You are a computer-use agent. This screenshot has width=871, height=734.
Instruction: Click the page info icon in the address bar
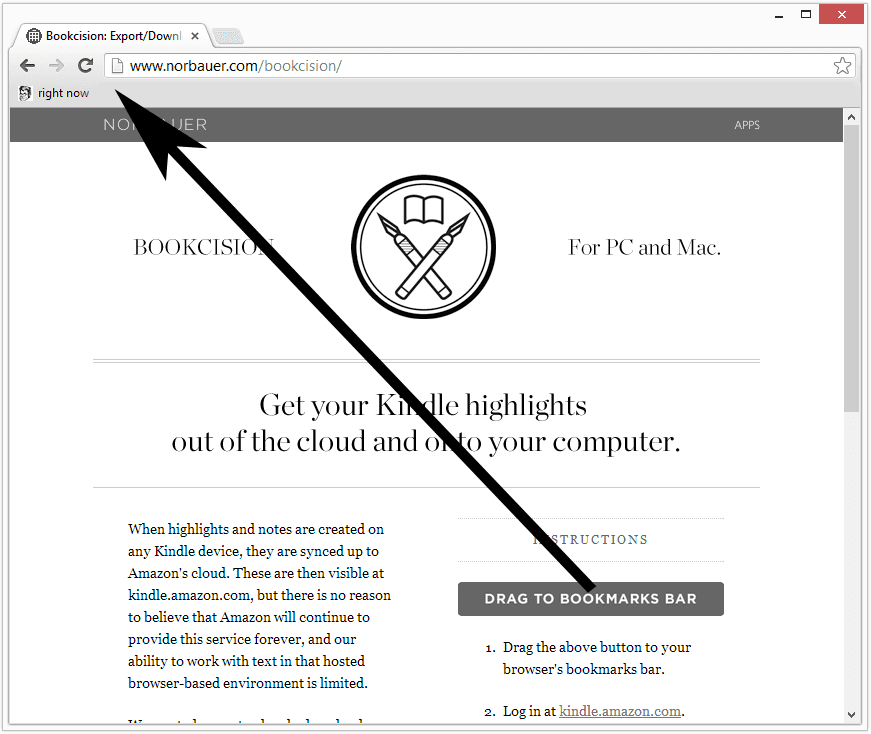[x=117, y=66]
